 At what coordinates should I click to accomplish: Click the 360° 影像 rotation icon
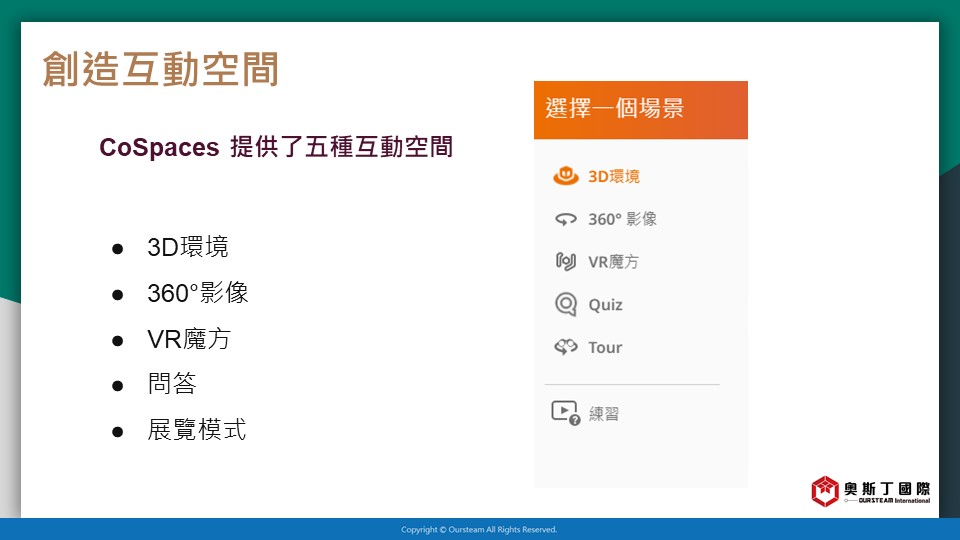[566, 219]
